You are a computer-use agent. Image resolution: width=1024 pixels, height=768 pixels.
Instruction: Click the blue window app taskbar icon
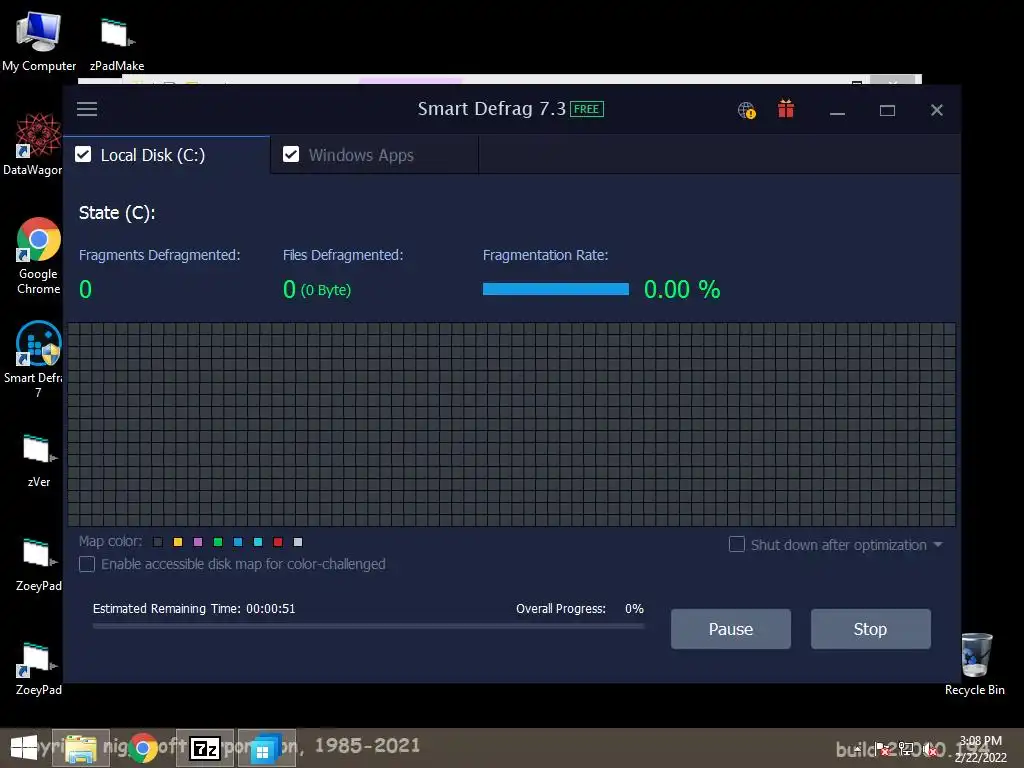(266, 748)
